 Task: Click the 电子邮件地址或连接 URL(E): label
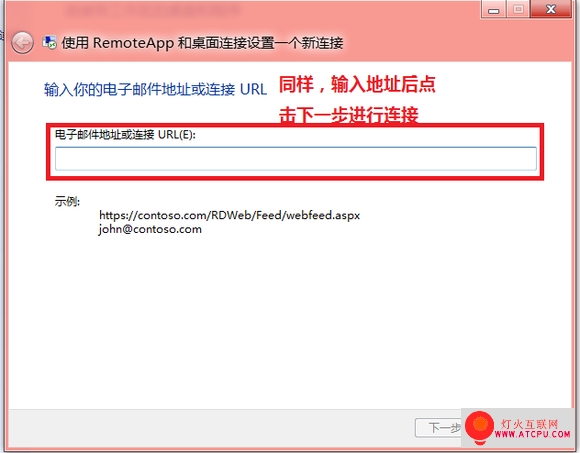125,135
